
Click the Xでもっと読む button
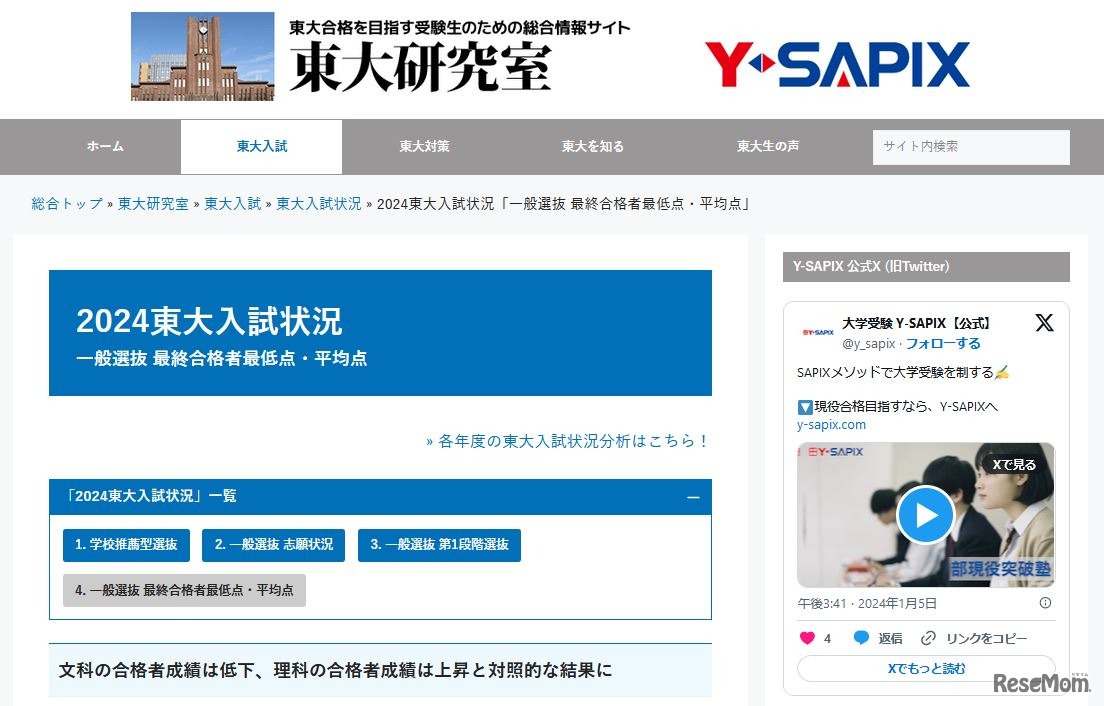926,668
